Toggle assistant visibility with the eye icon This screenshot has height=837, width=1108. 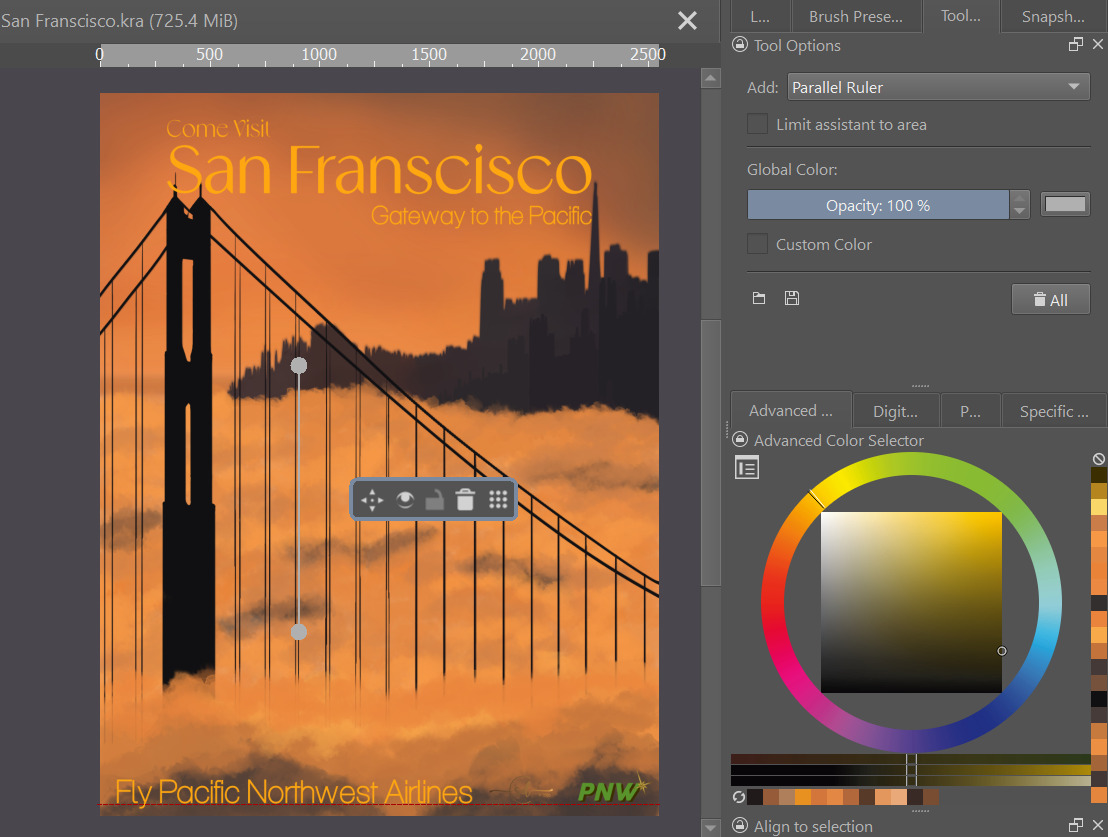[404, 500]
